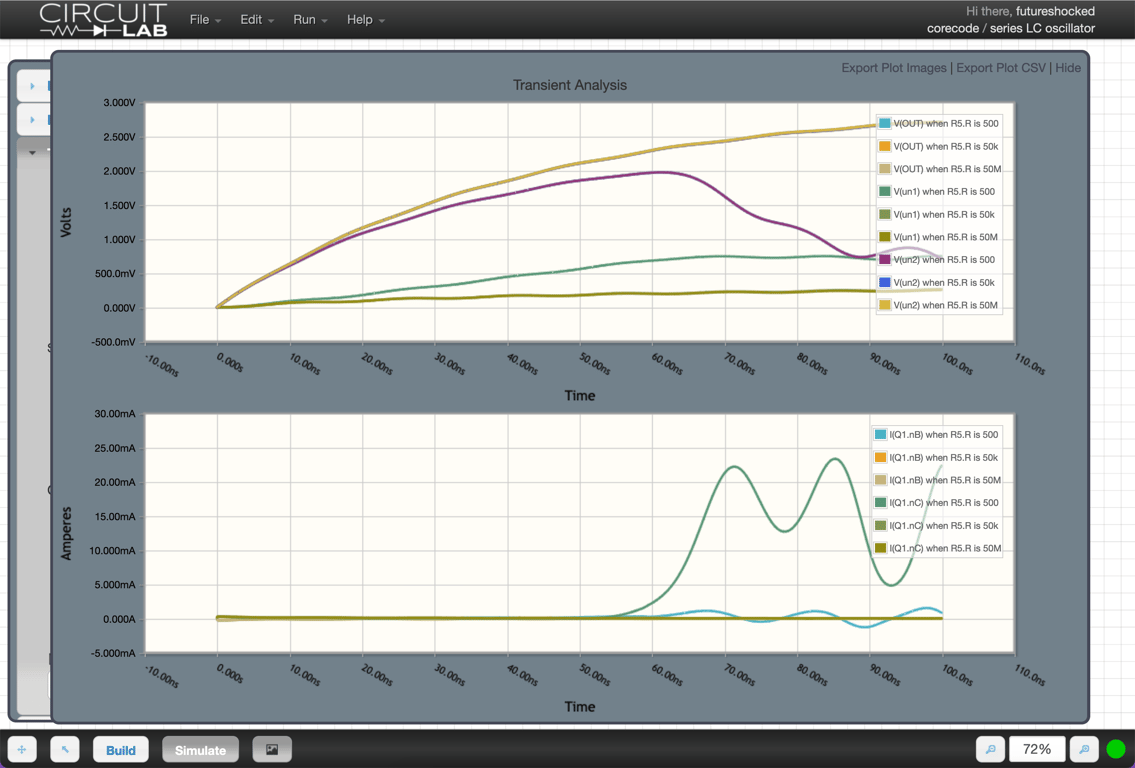Expand the second collapsed left panel section

click(x=32, y=120)
